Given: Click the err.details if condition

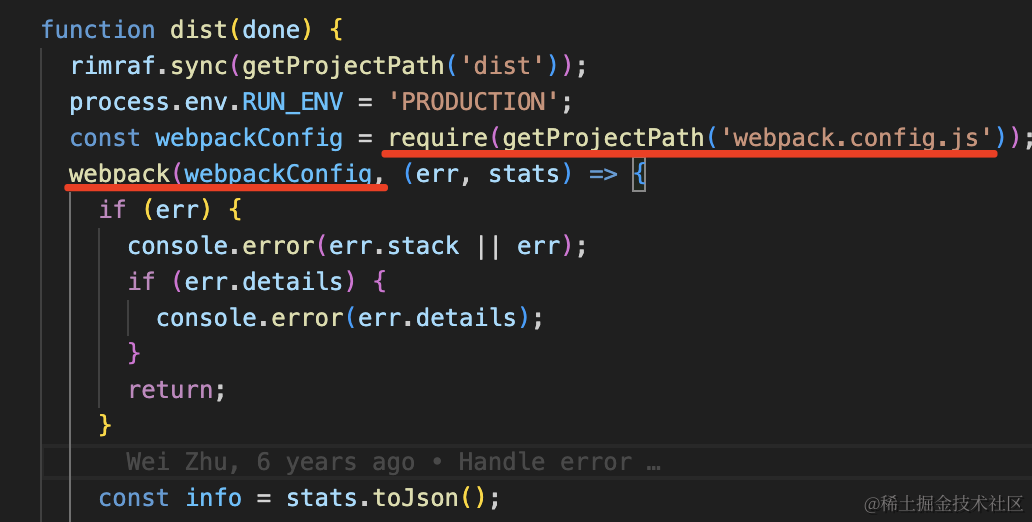Looking at the screenshot, I should (256, 282).
